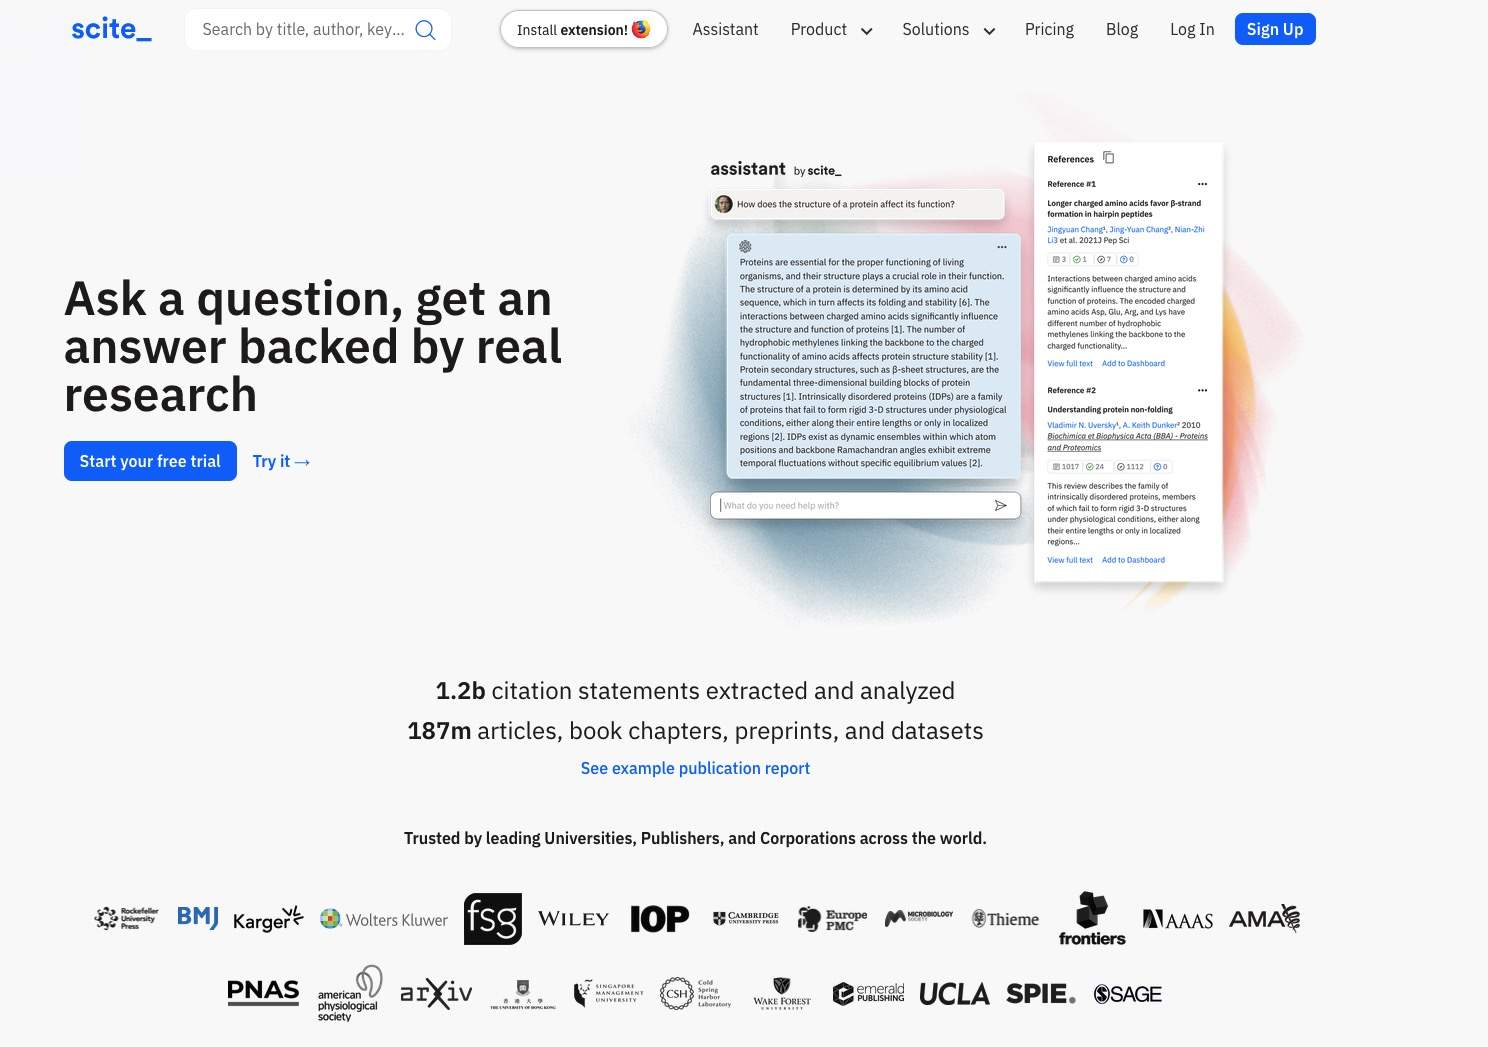This screenshot has height=1047, width=1488.
Task: Click the Thieme logo
Action: (1005, 919)
